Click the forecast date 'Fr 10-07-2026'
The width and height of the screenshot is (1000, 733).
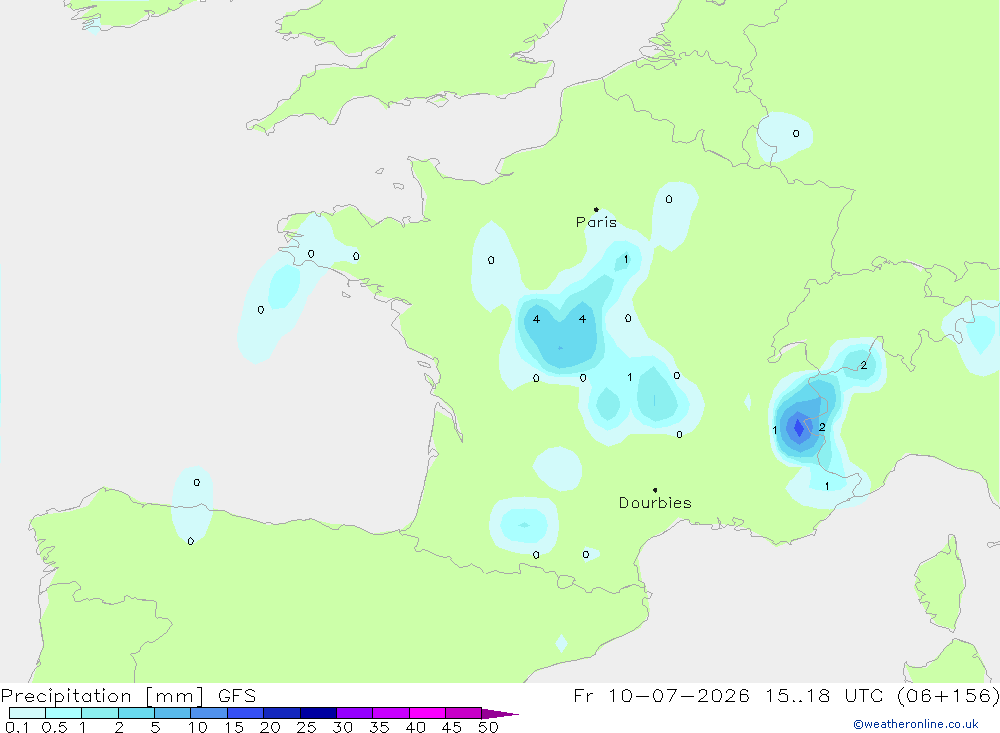pyautogui.click(x=661, y=695)
